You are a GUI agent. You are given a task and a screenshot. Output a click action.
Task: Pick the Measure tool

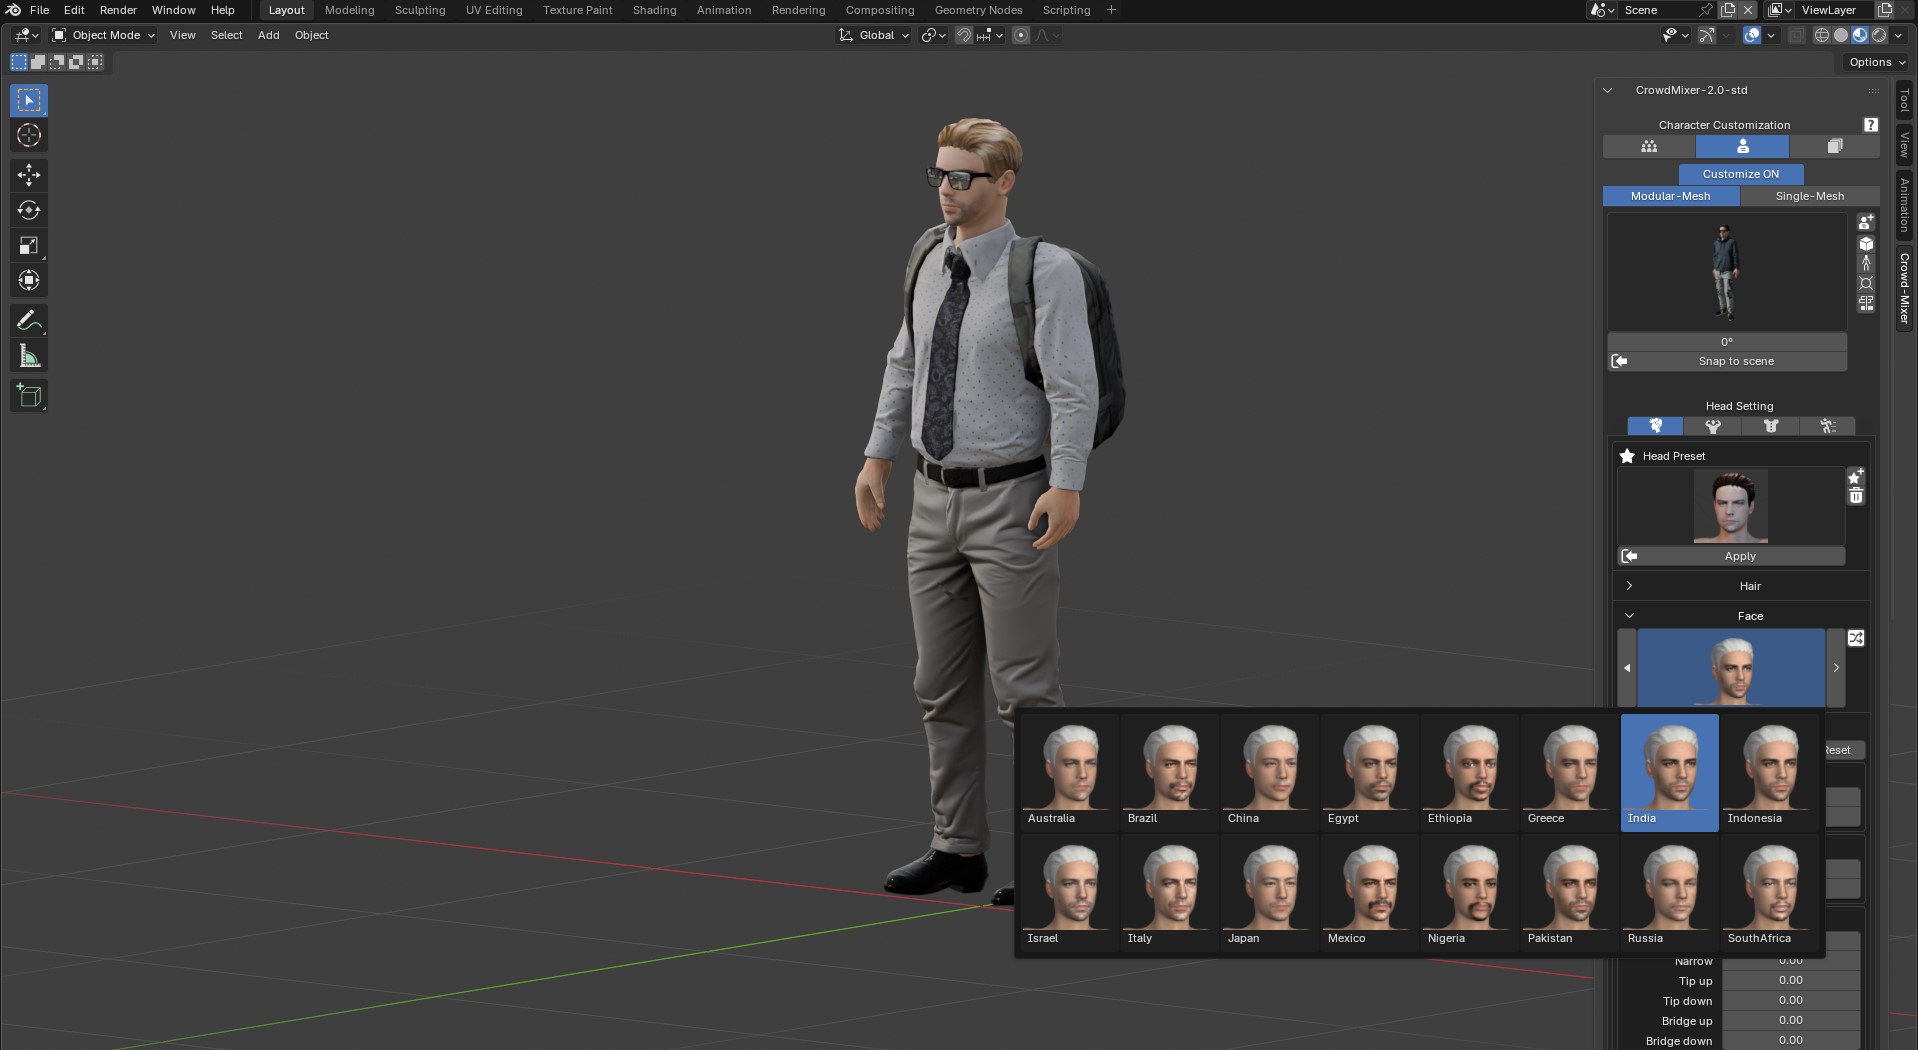click(29, 356)
